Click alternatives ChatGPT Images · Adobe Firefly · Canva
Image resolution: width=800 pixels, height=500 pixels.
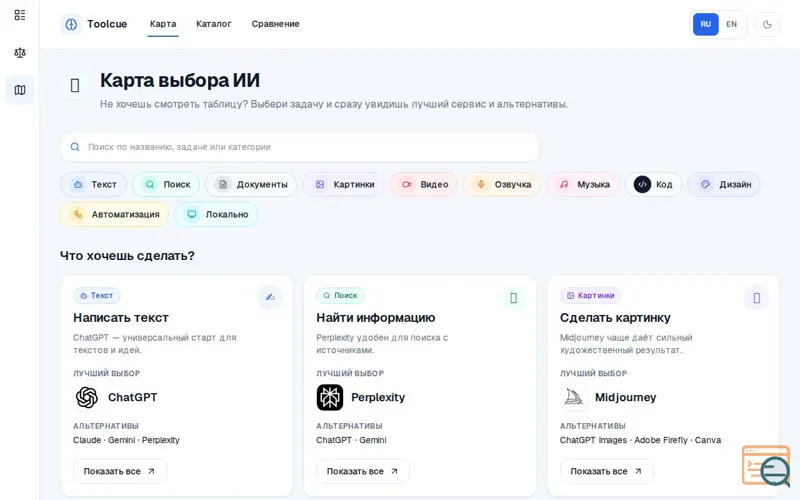pos(640,440)
